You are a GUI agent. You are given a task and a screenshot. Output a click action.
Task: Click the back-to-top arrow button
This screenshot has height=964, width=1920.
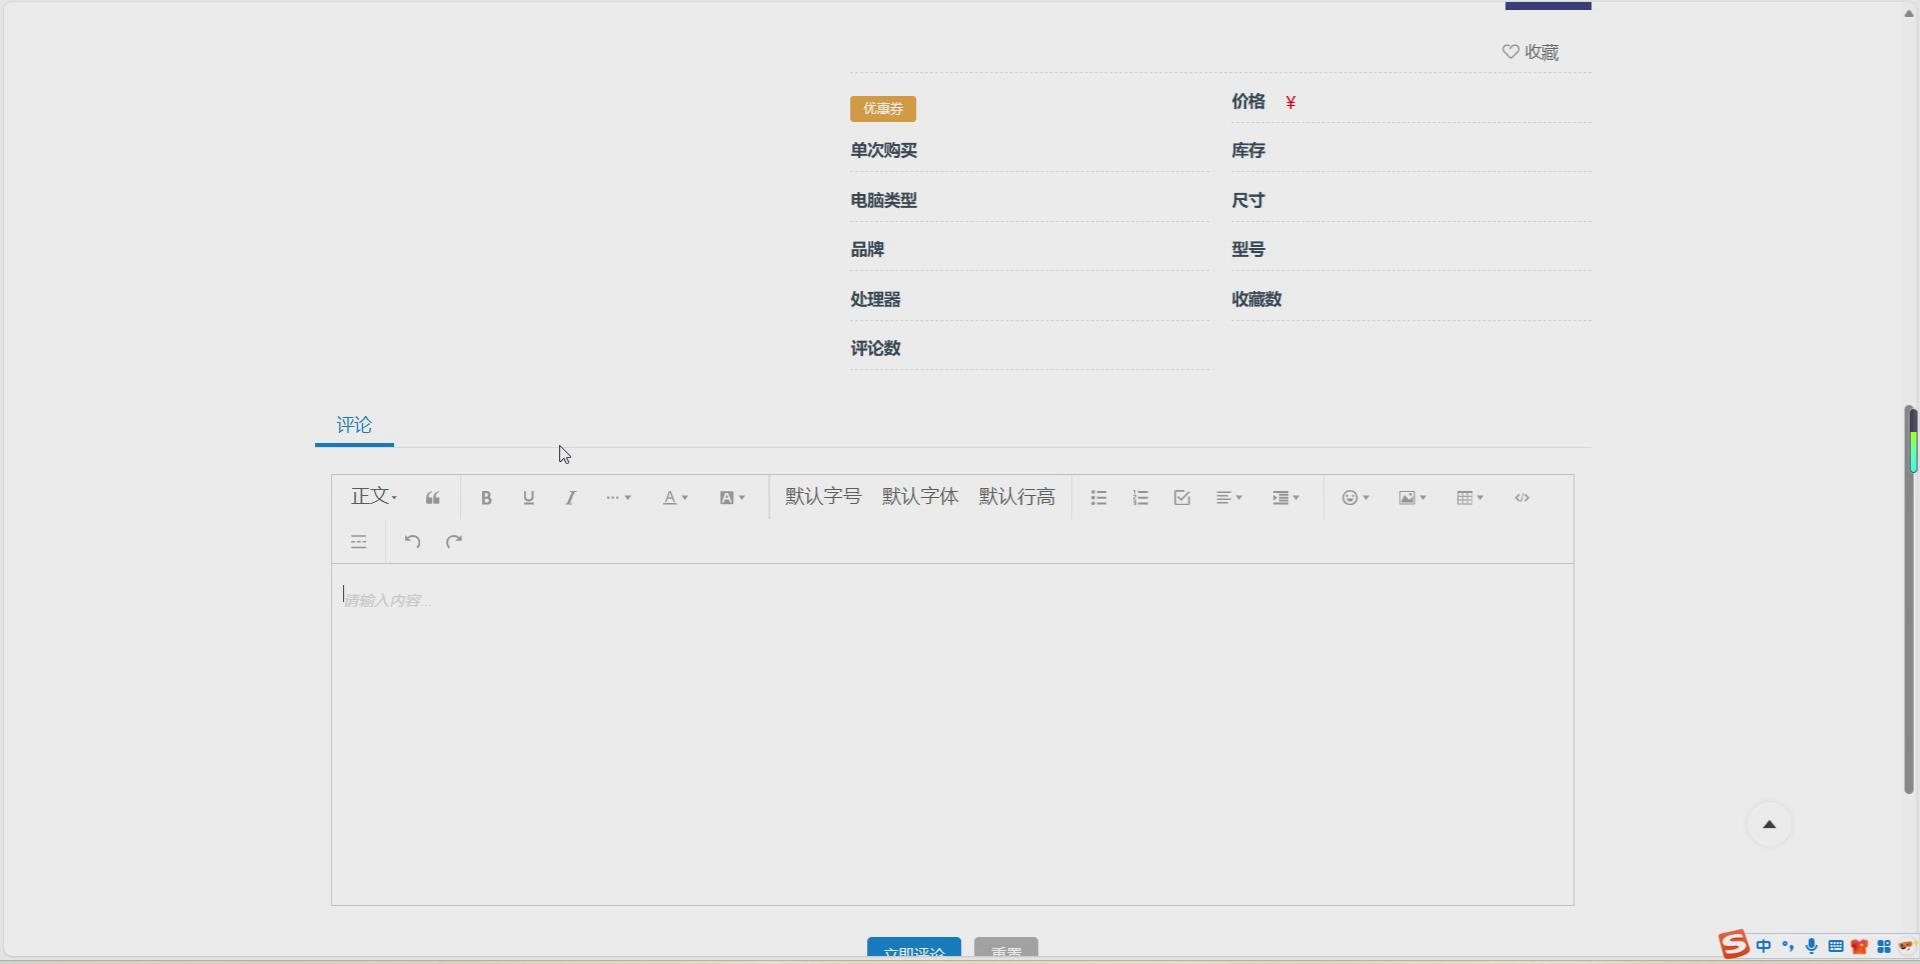(1769, 824)
